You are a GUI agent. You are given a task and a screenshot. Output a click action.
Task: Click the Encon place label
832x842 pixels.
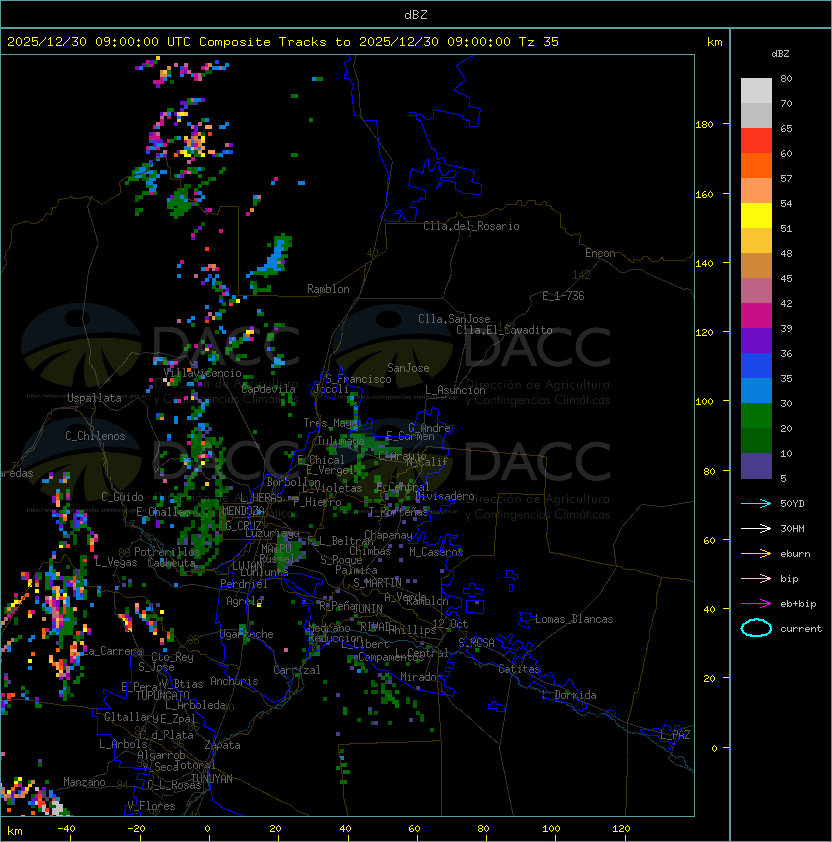[600, 253]
